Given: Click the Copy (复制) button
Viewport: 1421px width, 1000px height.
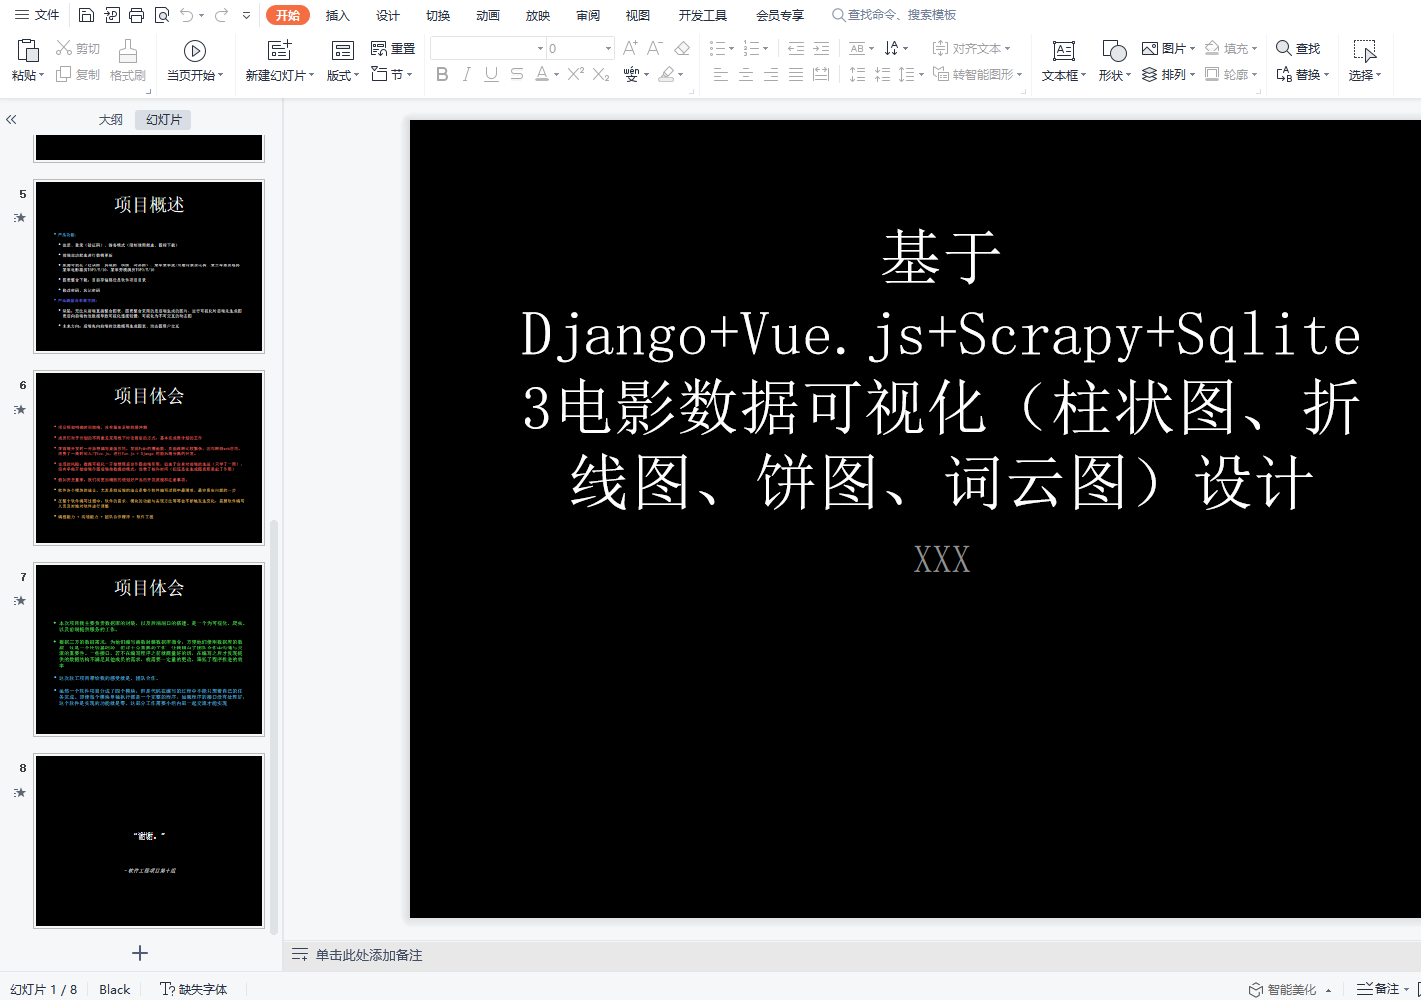Looking at the screenshot, I should 78,74.
